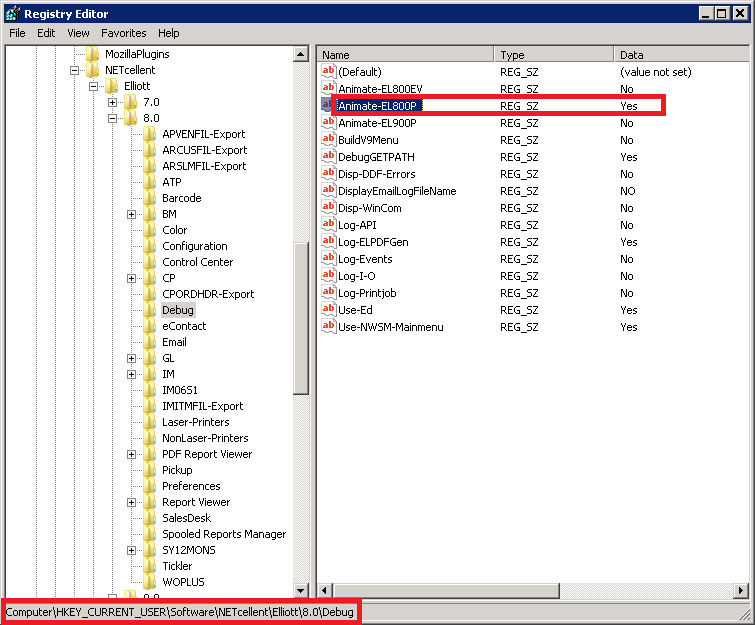Click the string icon next to Disp-WinCom
Screen dimensions: 755x625
(x=328, y=207)
